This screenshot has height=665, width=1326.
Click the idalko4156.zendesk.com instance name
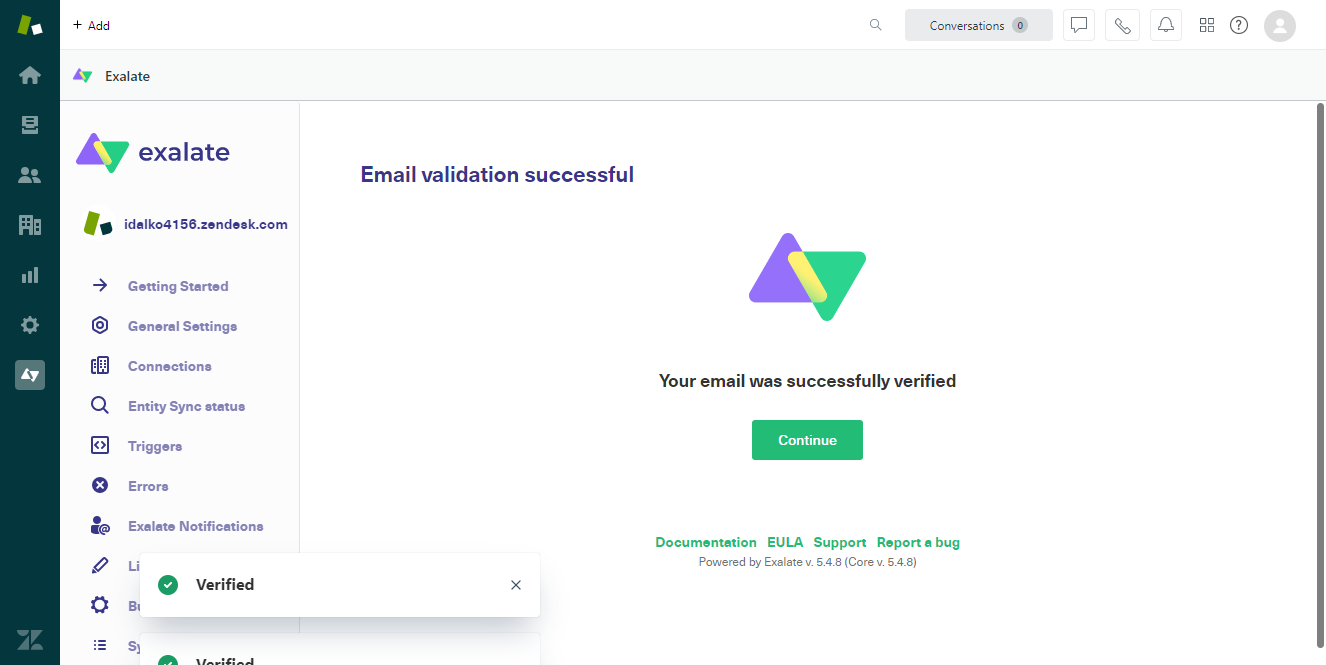pos(205,224)
